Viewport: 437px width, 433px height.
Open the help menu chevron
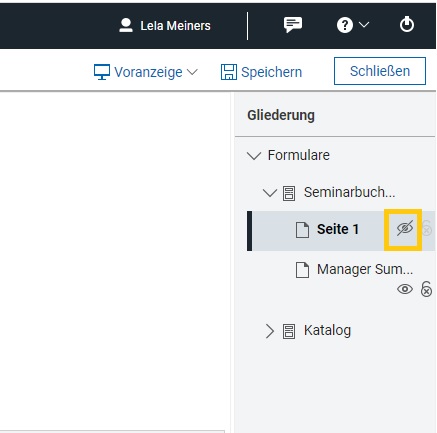364,24
